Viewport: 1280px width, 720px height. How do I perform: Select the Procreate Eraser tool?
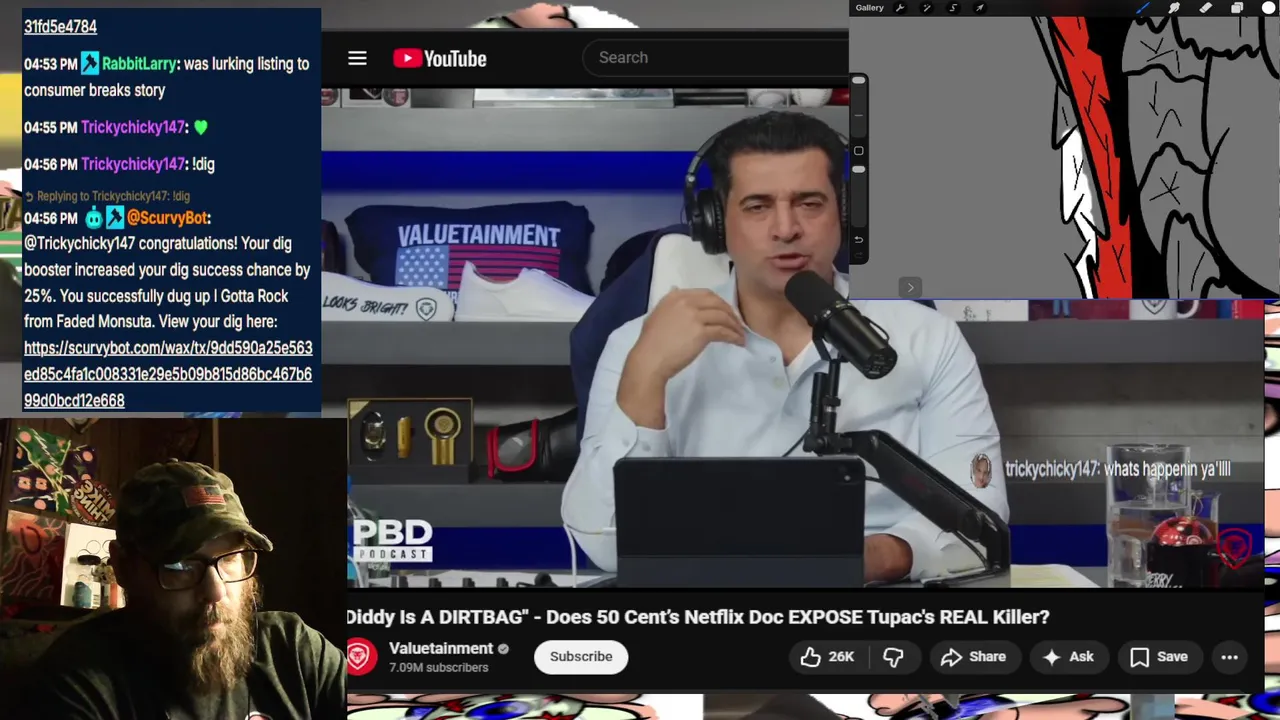click(1206, 8)
